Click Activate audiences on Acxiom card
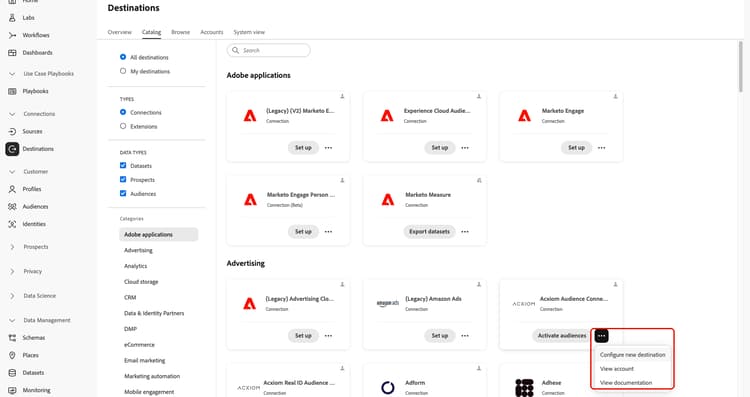The height and width of the screenshot is (397, 750). click(562, 336)
